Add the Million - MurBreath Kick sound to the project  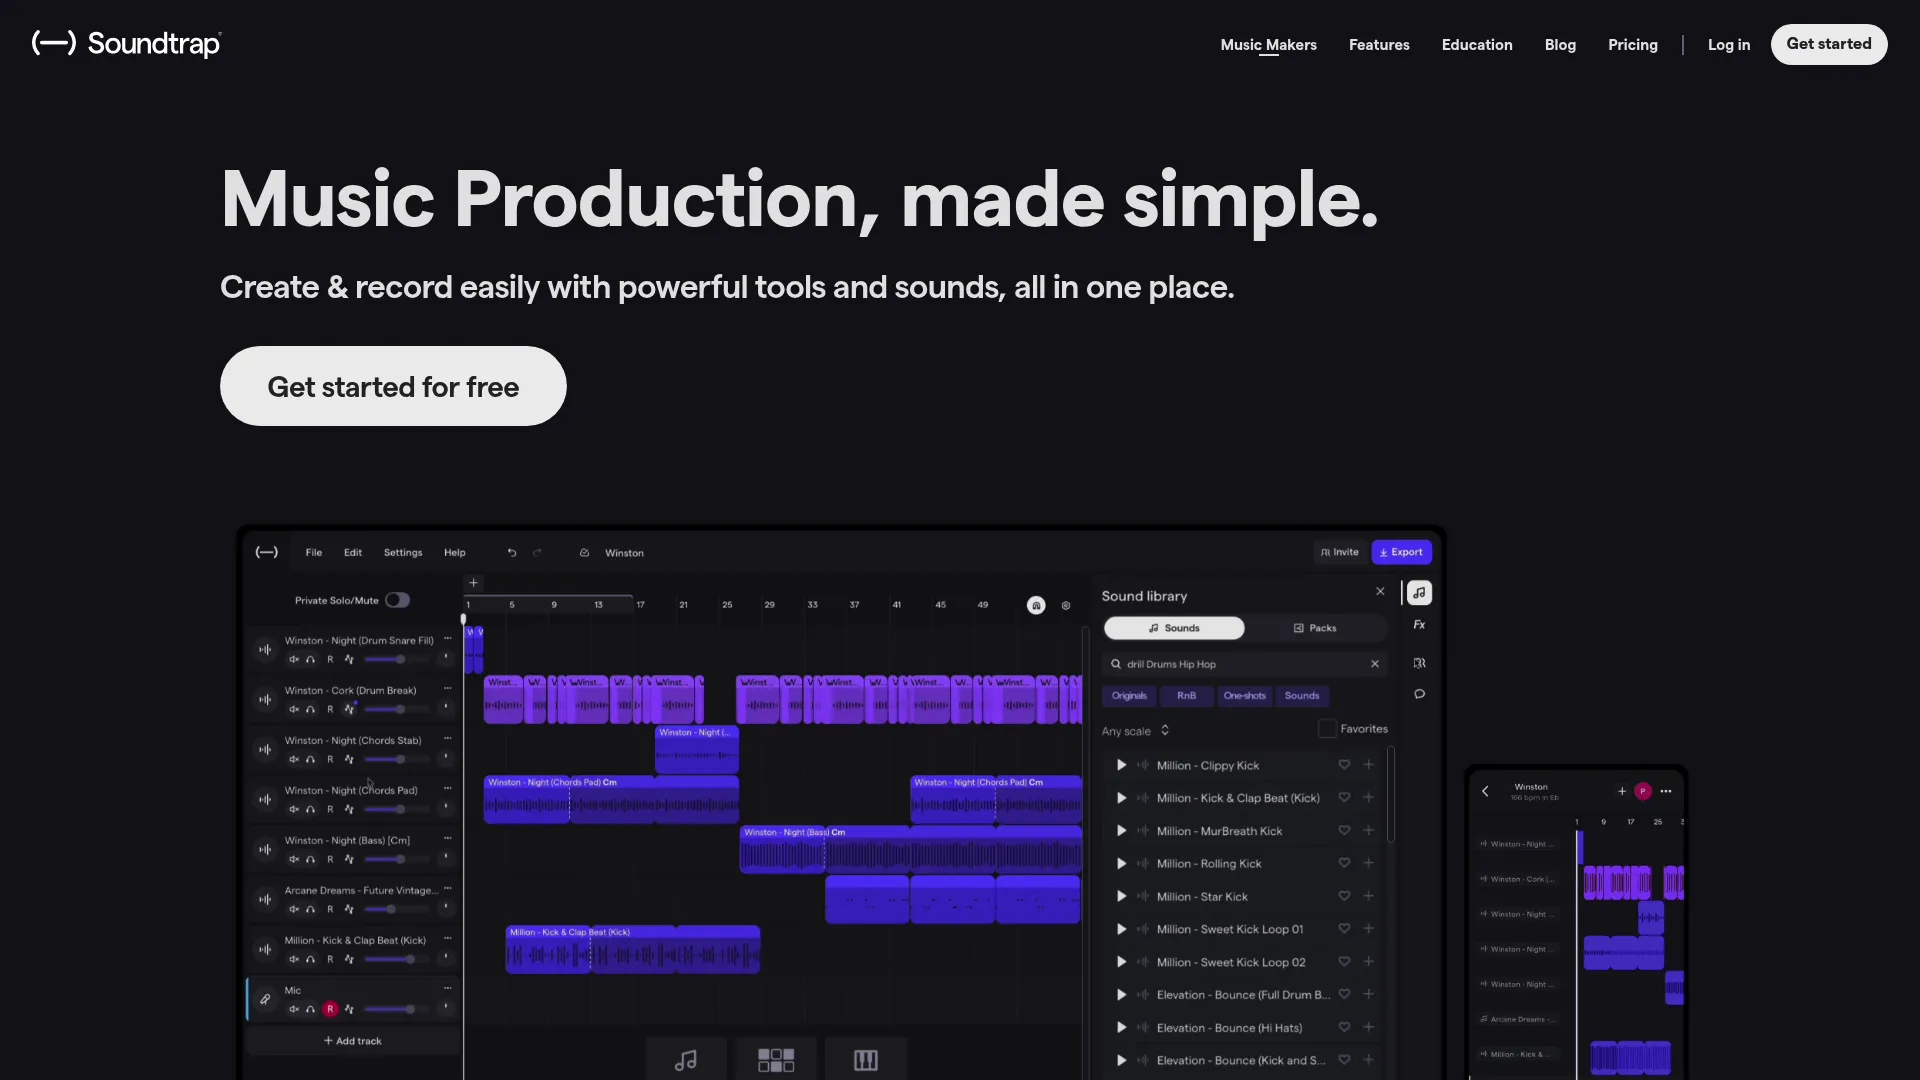pyautogui.click(x=1368, y=831)
